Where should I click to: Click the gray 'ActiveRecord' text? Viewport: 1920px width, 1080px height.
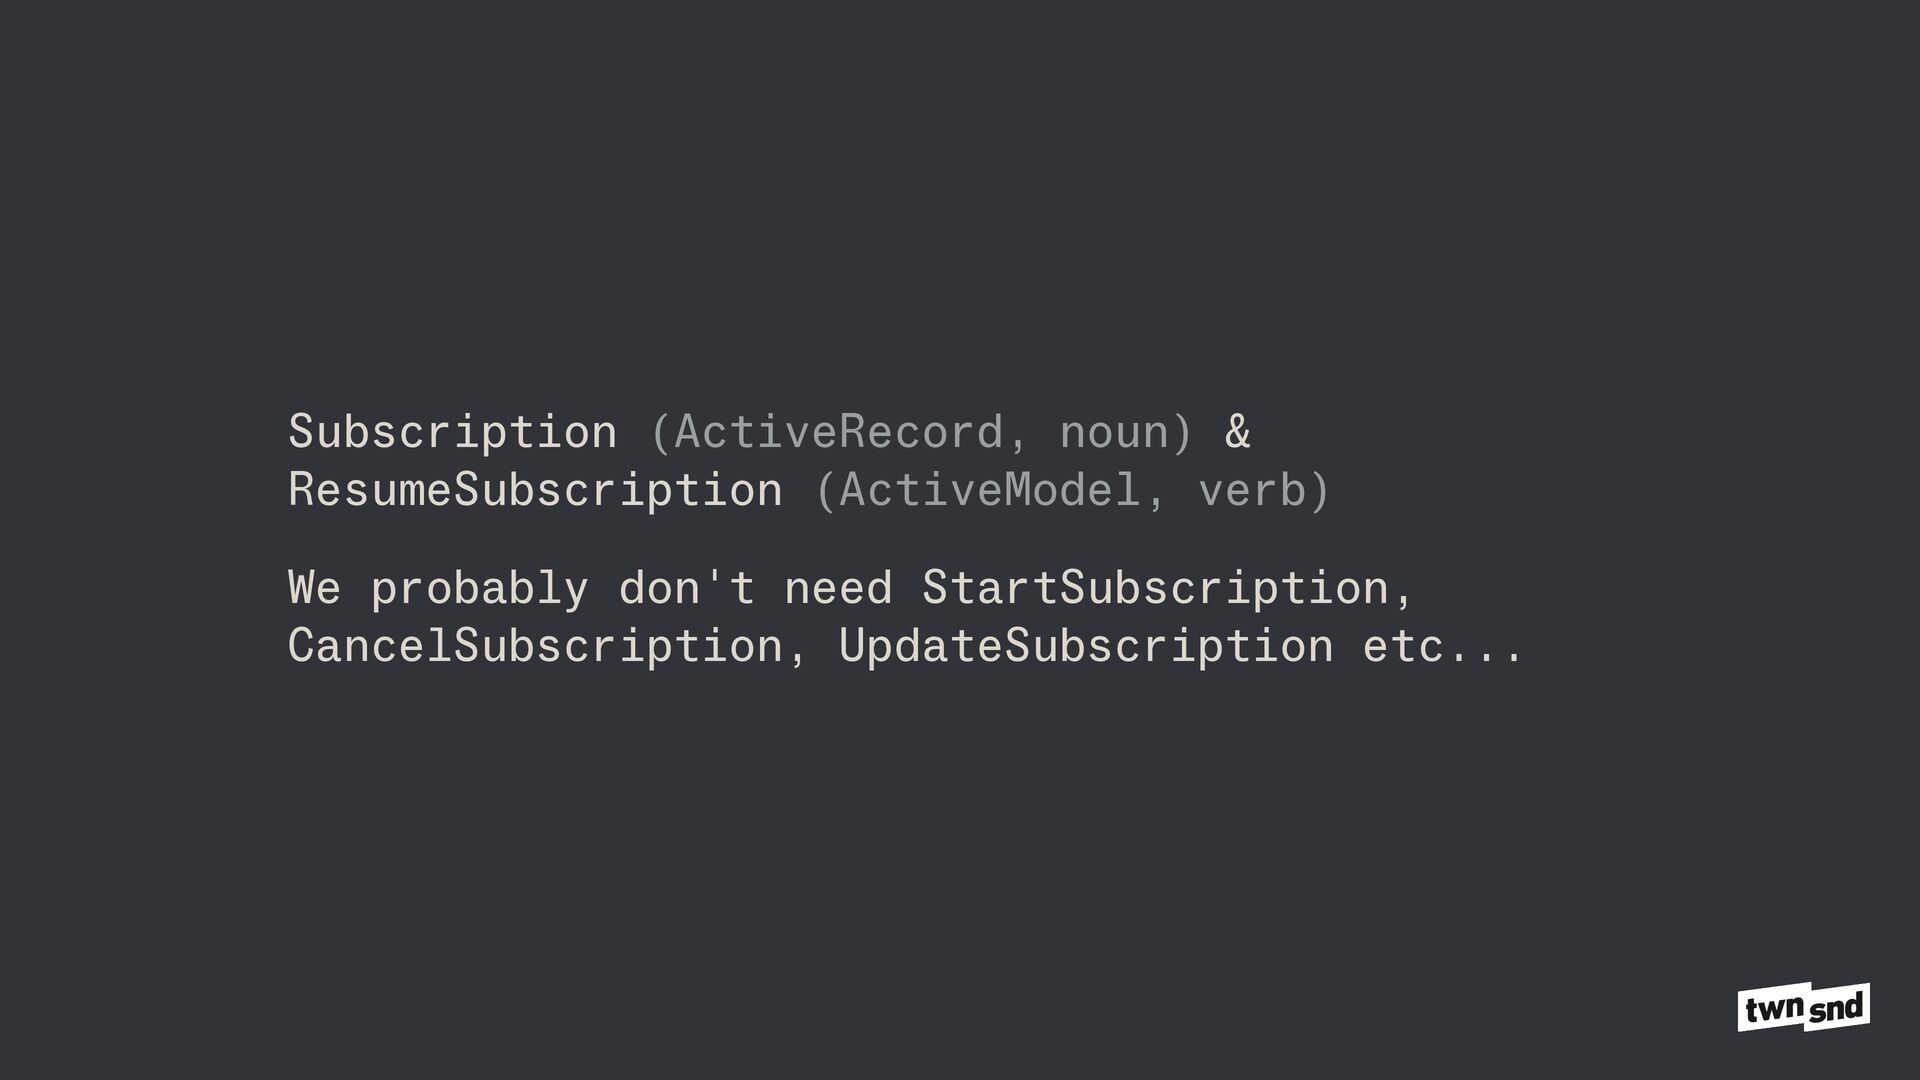pos(838,432)
